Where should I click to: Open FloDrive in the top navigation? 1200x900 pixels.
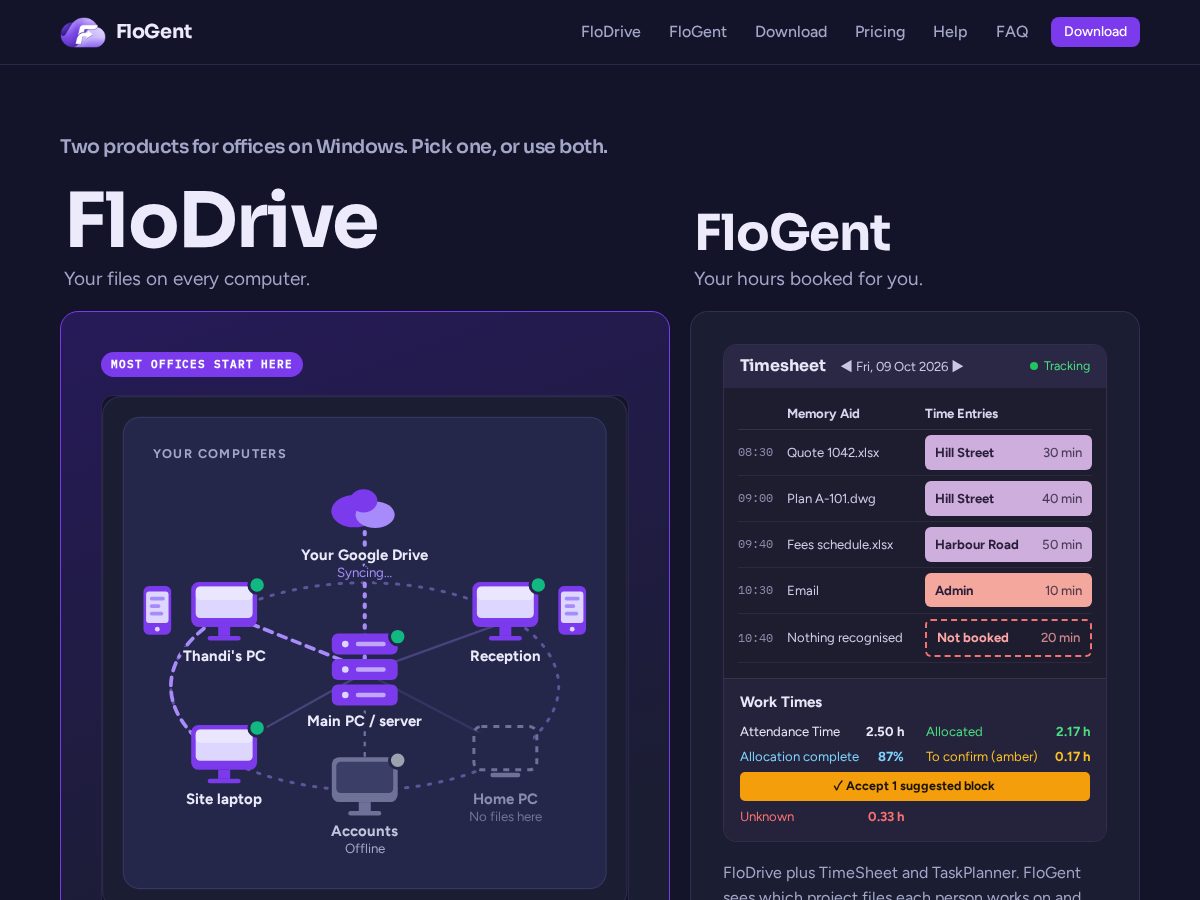click(611, 32)
